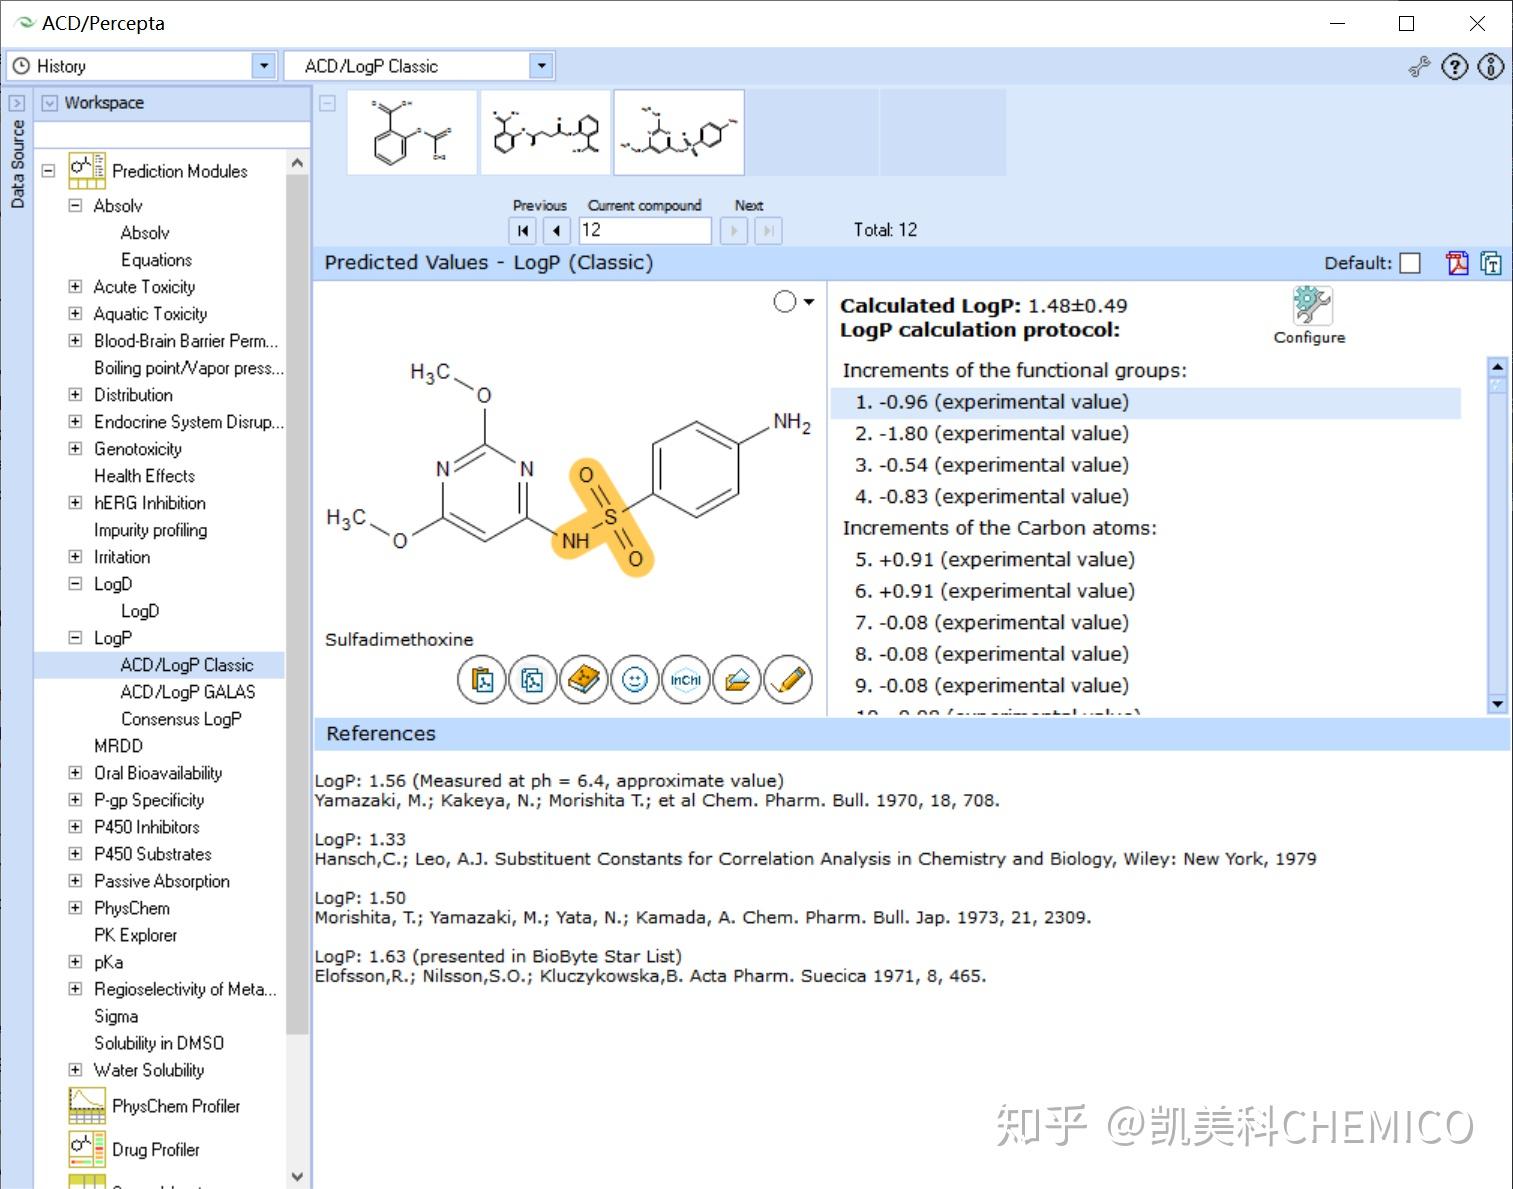1513x1189 pixels.
Task: Enable the Default checkbox
Action: [1410, 263]
